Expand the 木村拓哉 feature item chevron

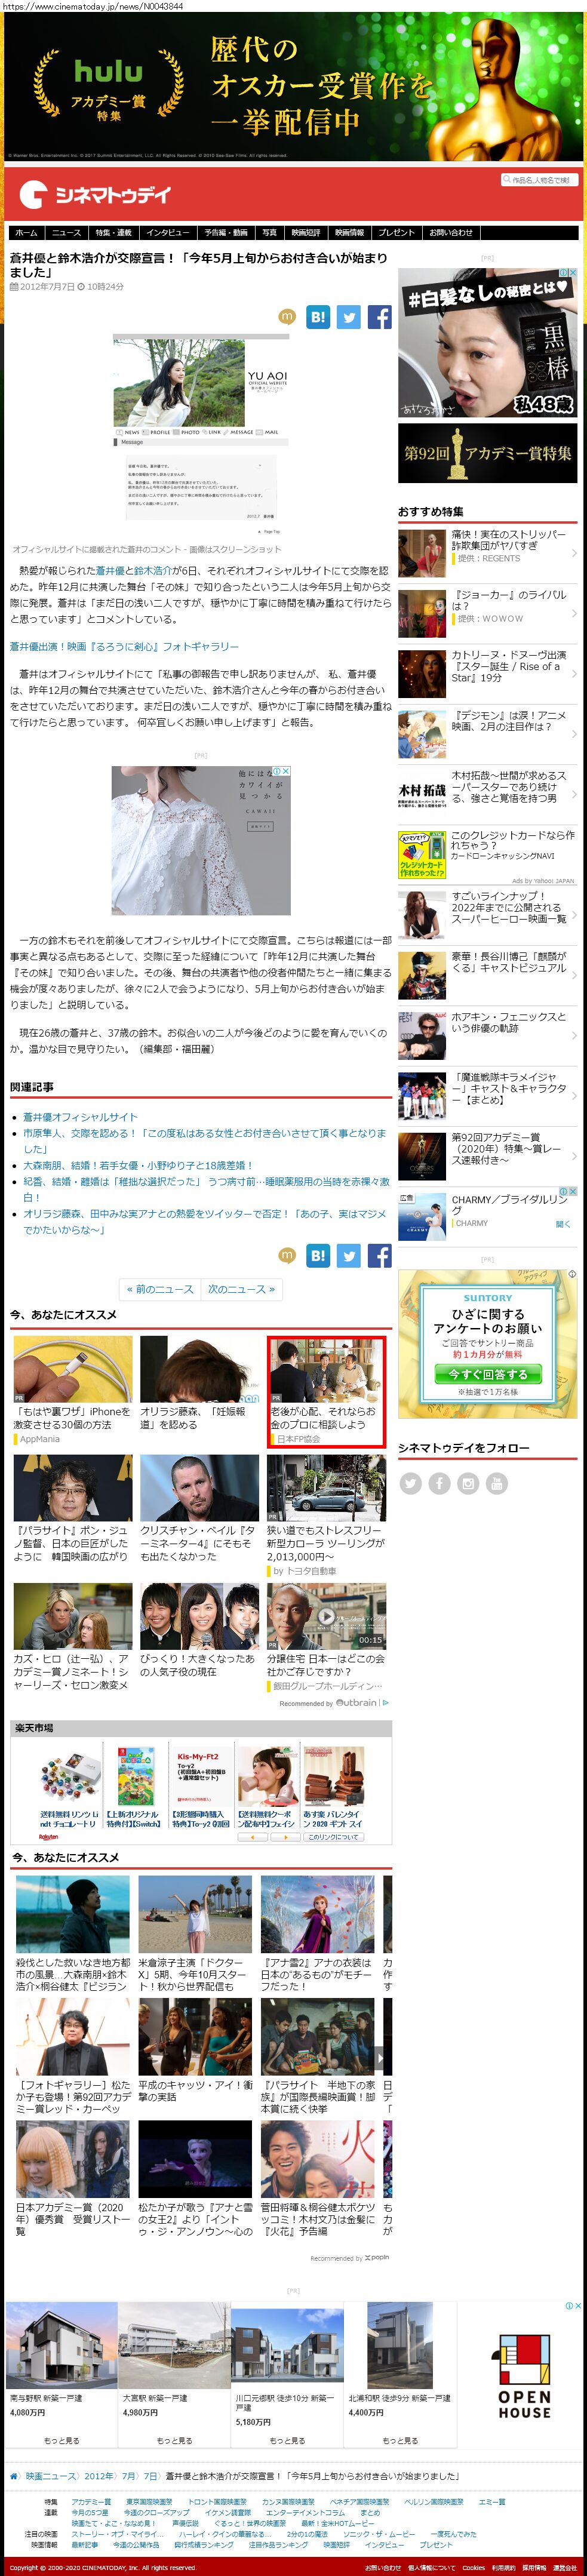click(574, 794)
